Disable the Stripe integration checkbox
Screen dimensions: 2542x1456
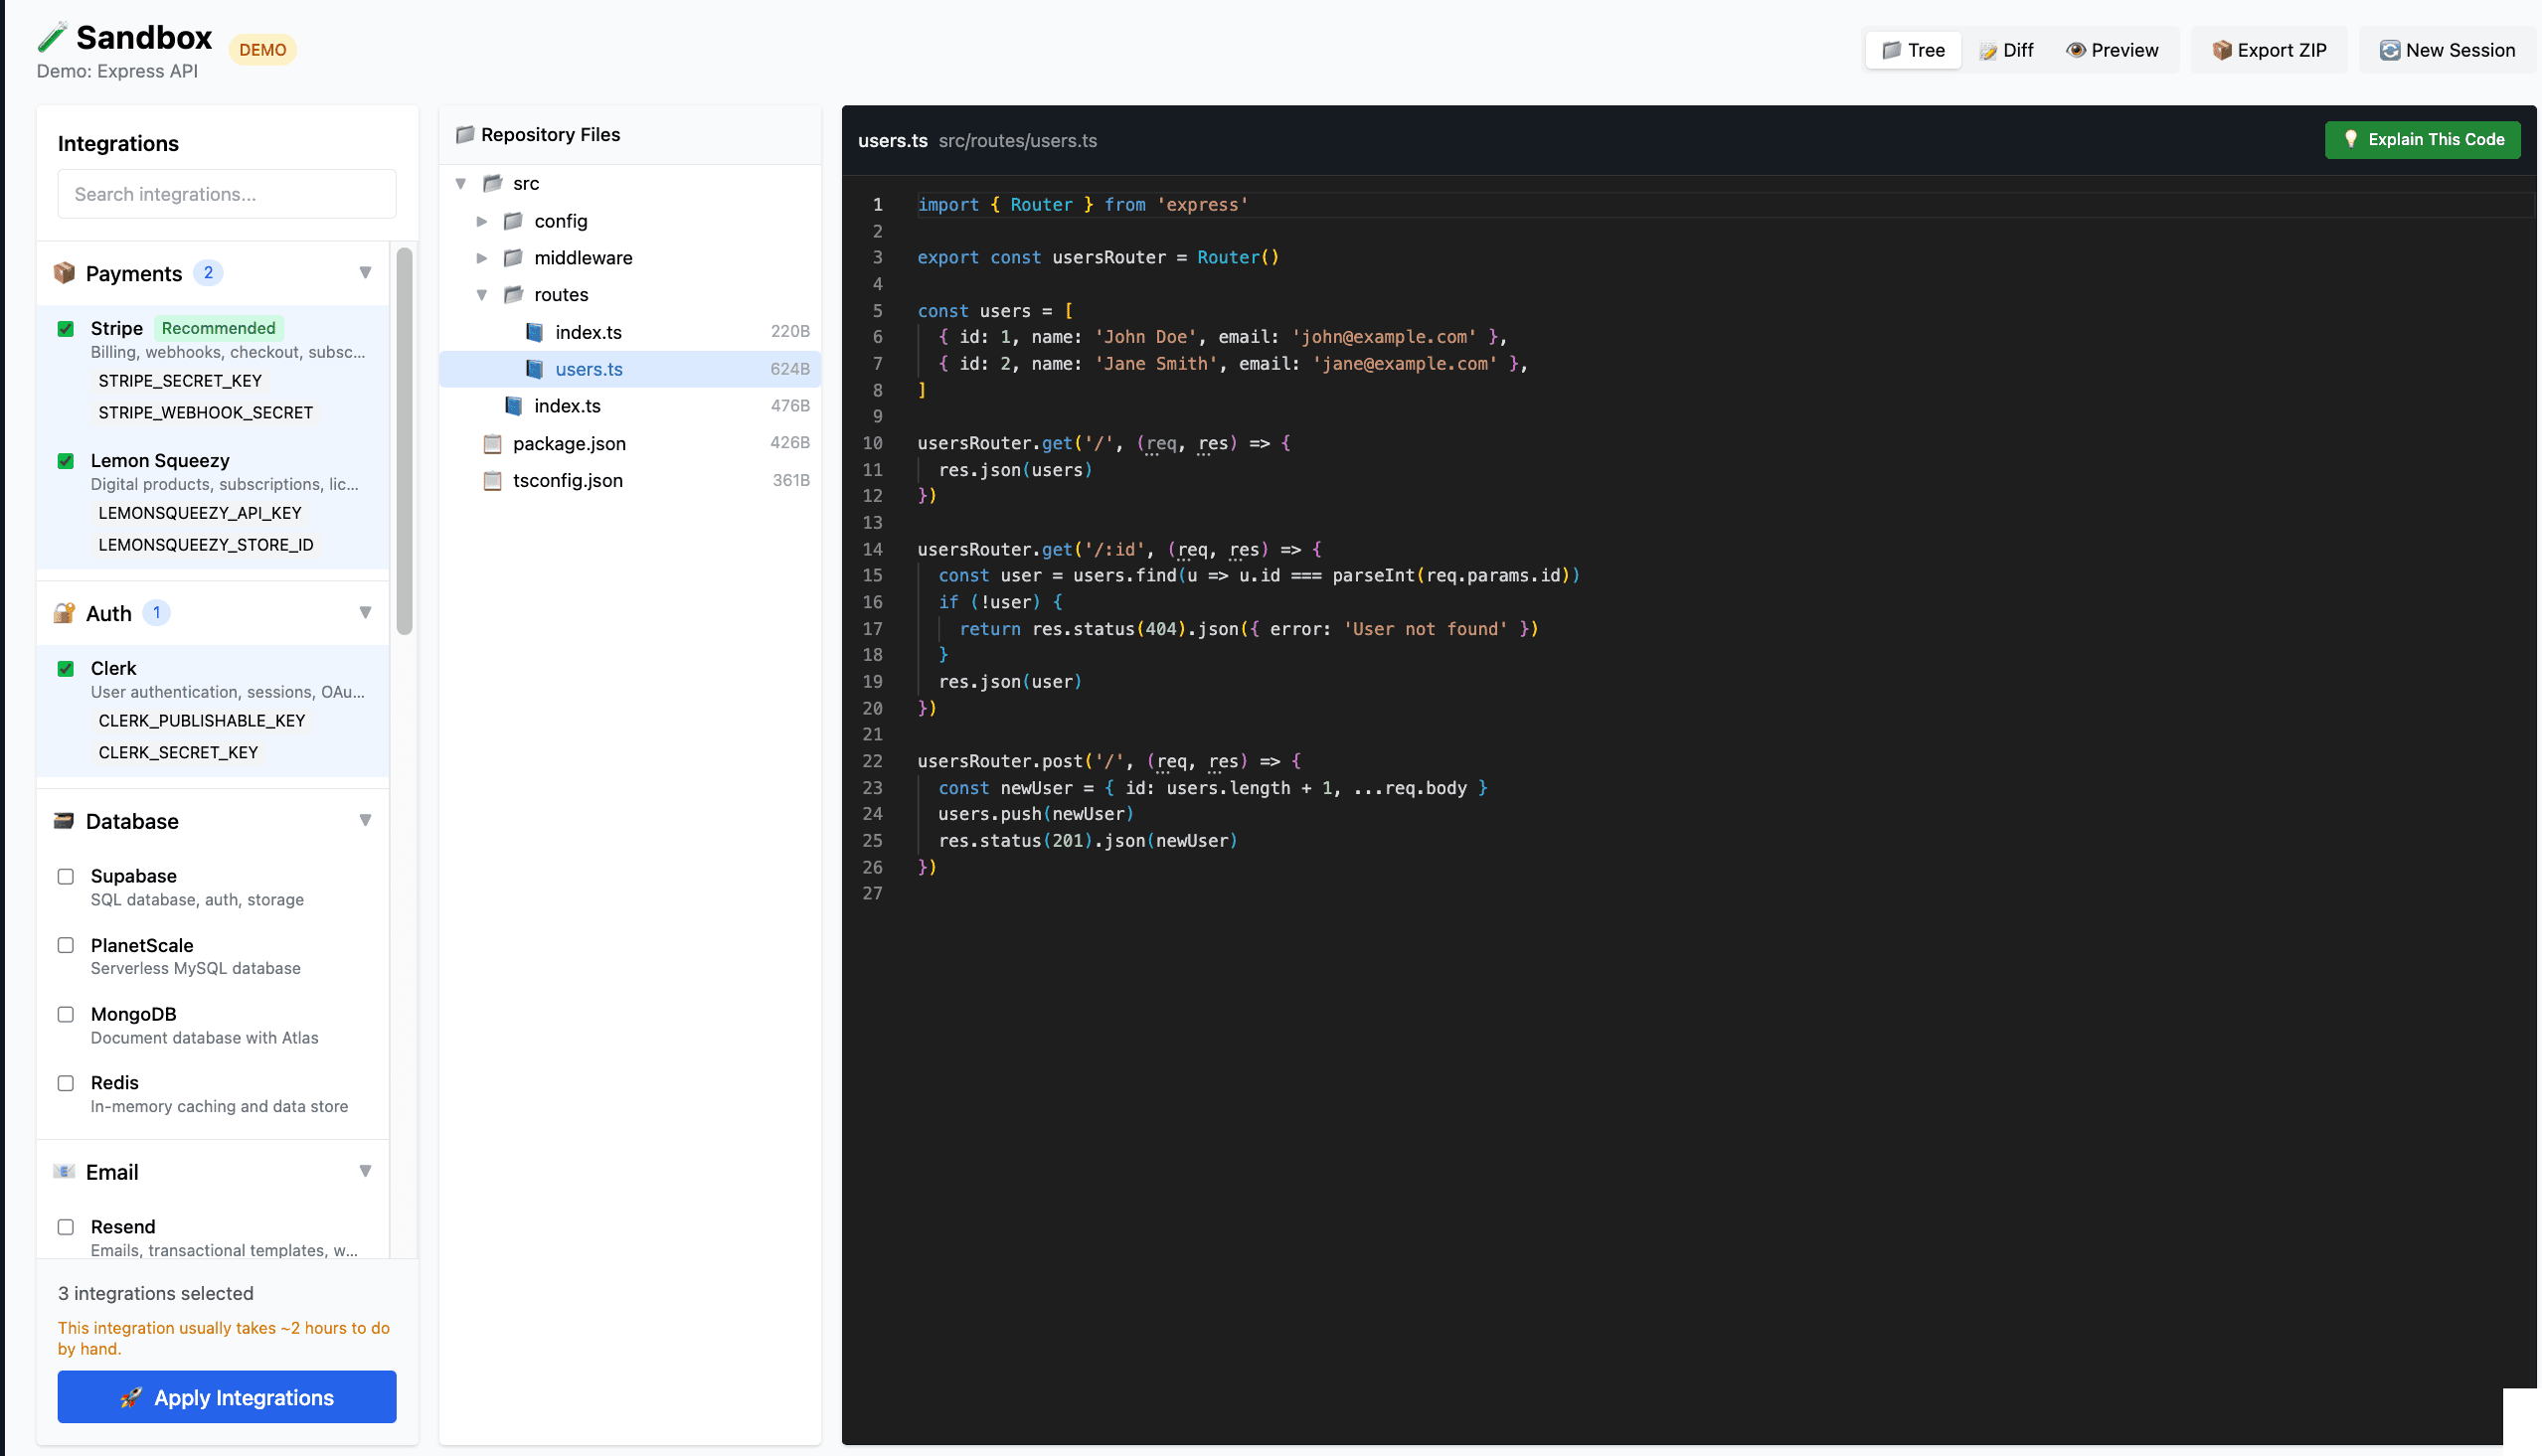[66, 328]
